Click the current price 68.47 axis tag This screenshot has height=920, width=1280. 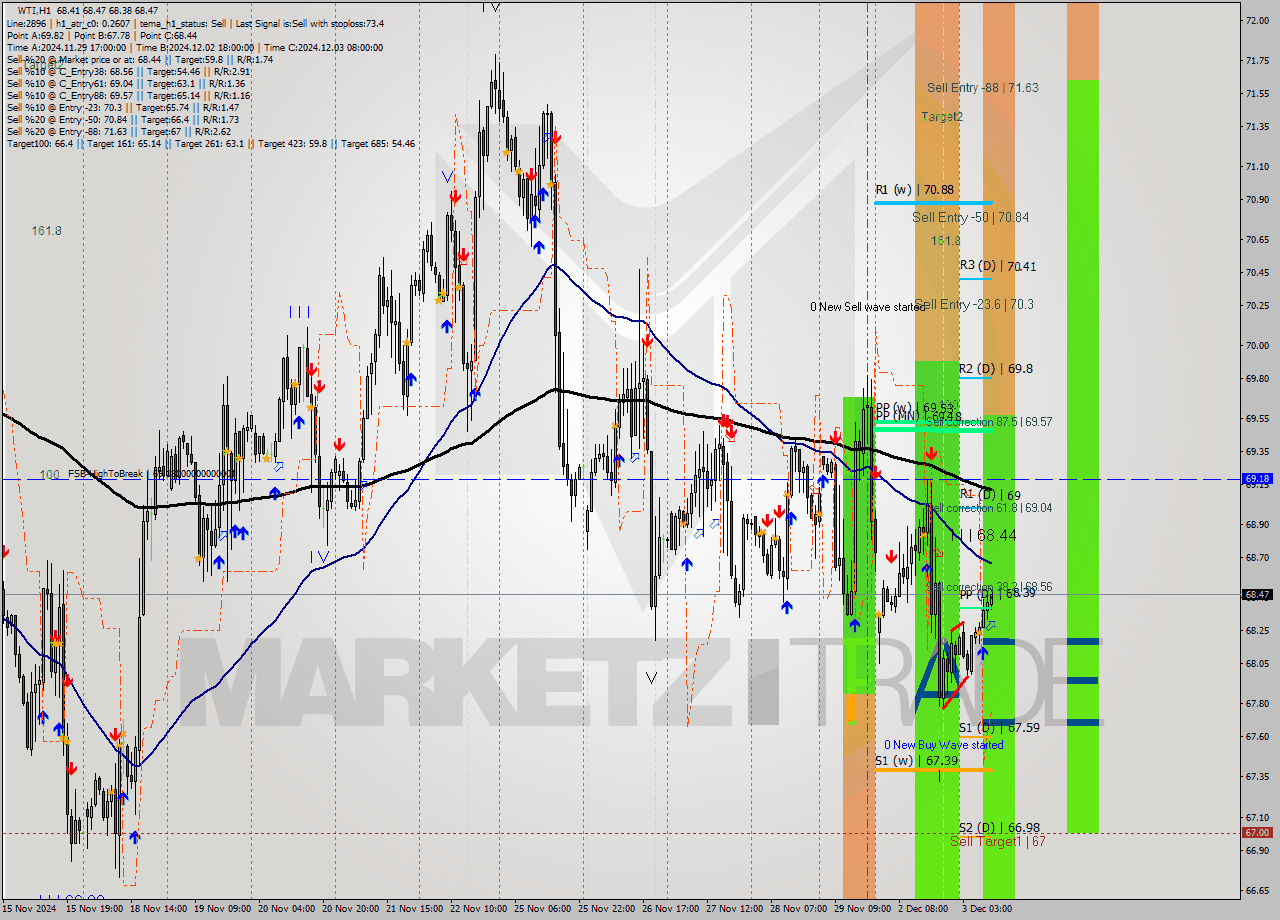tap(1257, 595)
